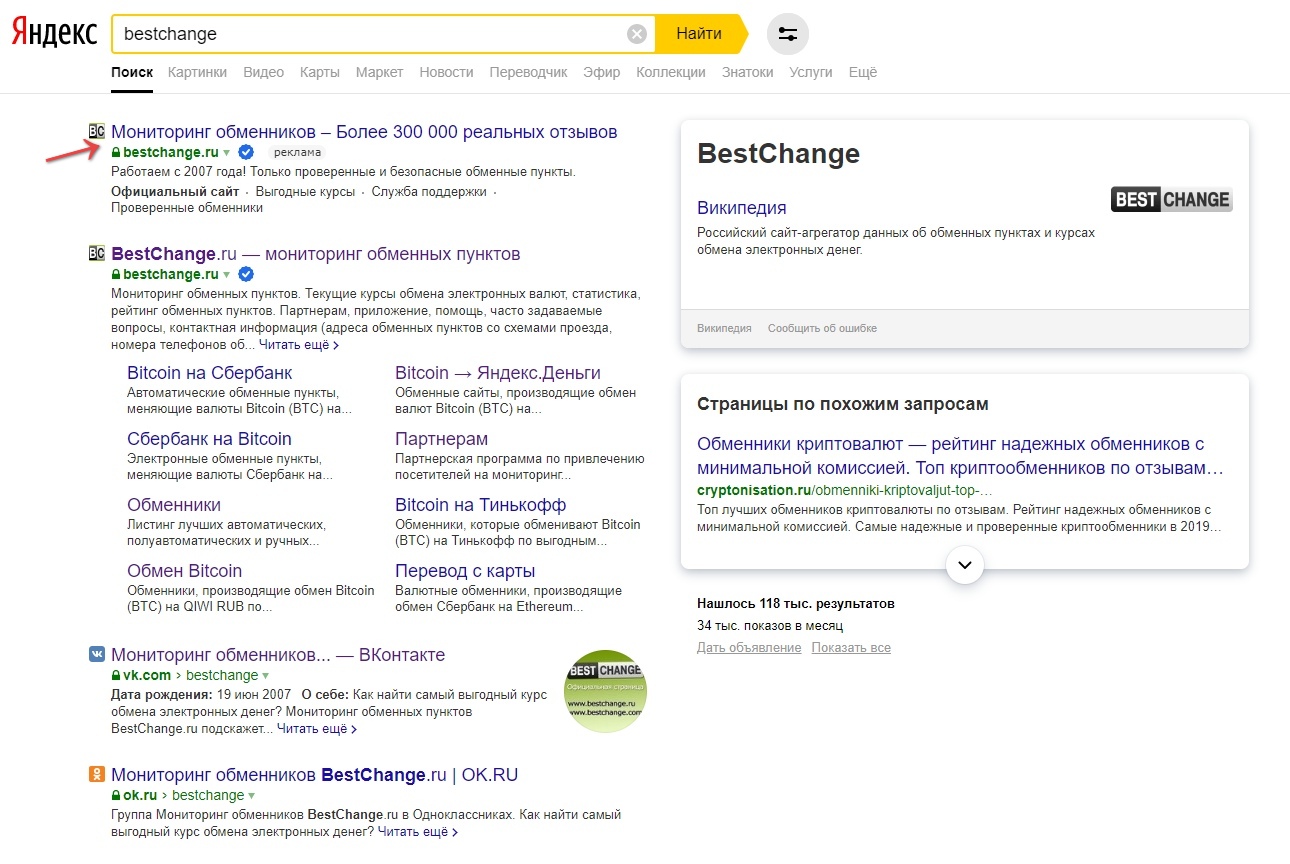Click the BC favicon beside the ad result

(x=97, y=132)
